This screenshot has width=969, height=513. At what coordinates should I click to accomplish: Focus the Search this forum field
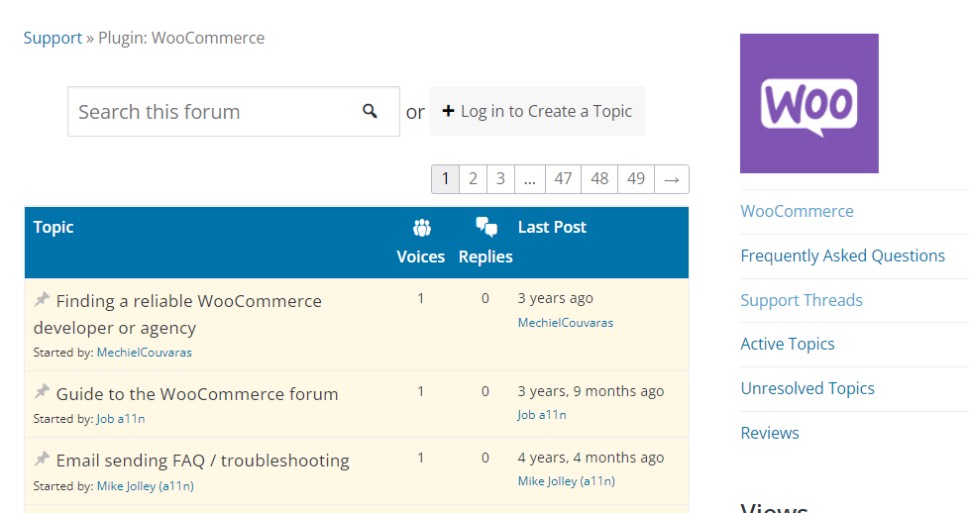pyautogui.click(x=234, y=112)
